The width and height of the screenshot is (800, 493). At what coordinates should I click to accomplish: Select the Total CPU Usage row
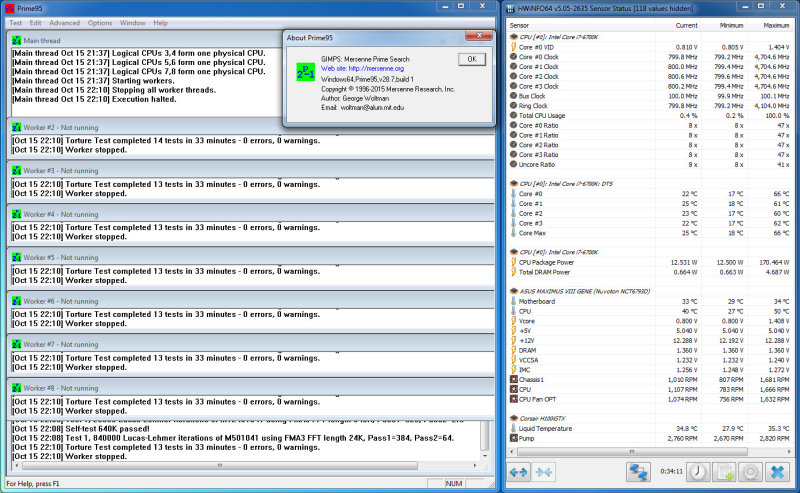click(651, 116)
